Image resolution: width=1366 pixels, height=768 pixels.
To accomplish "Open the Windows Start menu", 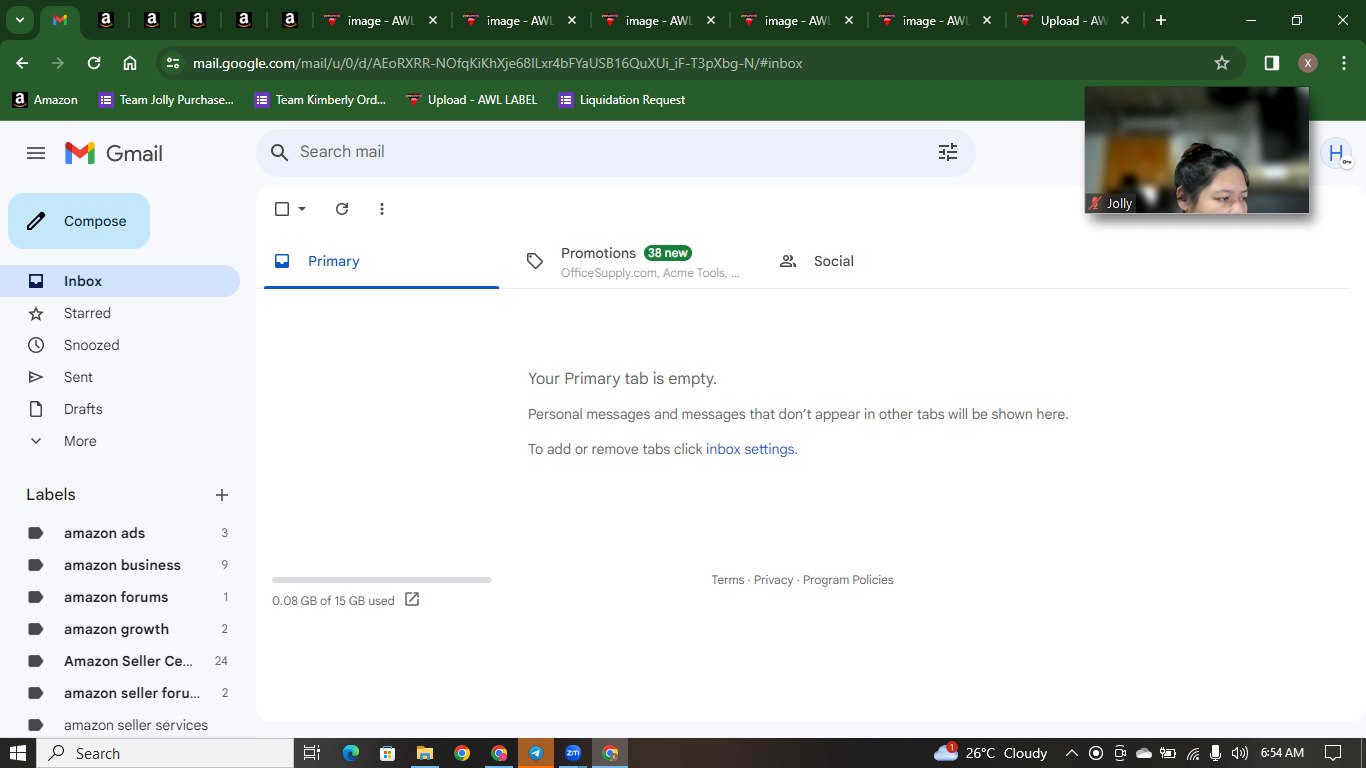I will [x=18, y=753].
